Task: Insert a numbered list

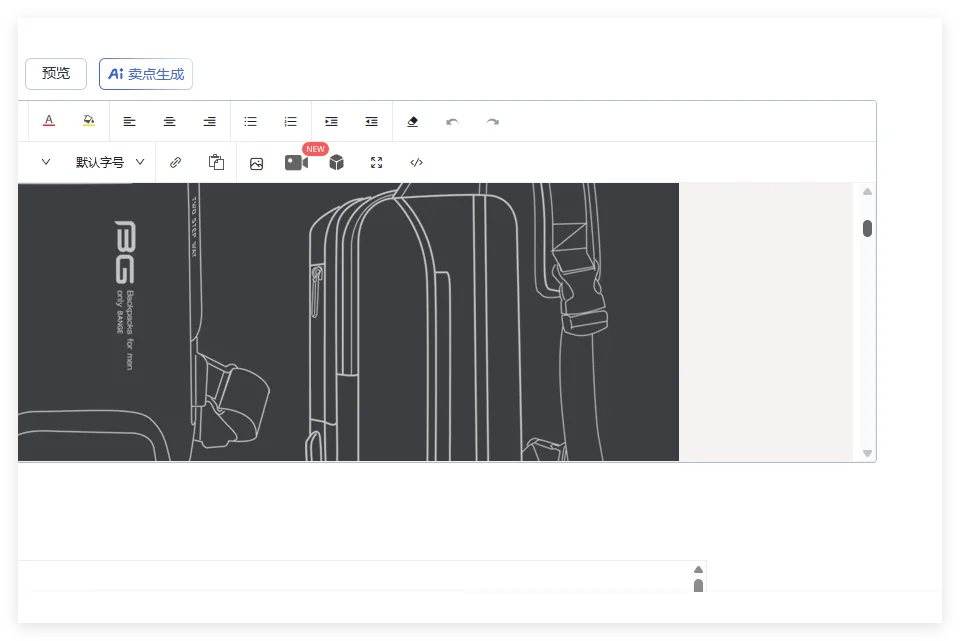Action: pos(291,121)
